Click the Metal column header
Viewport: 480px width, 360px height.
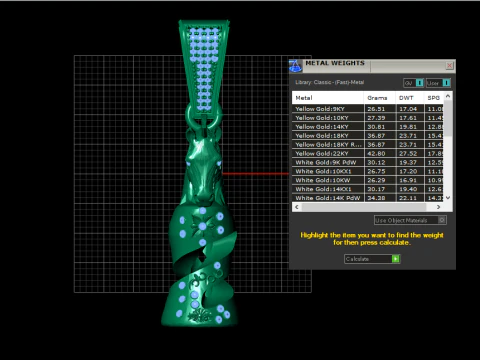(328, 98)
